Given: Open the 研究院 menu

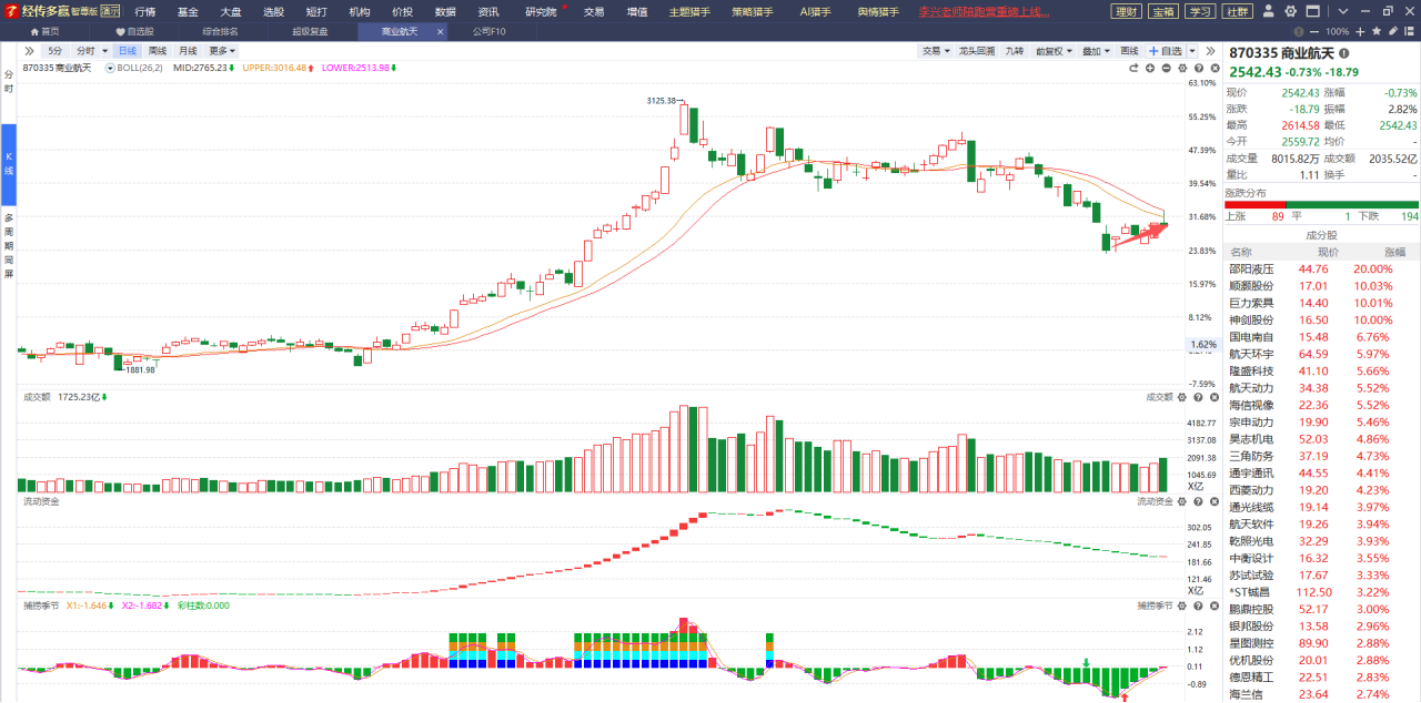Looking at the screenshot, I should pos(543,12).
